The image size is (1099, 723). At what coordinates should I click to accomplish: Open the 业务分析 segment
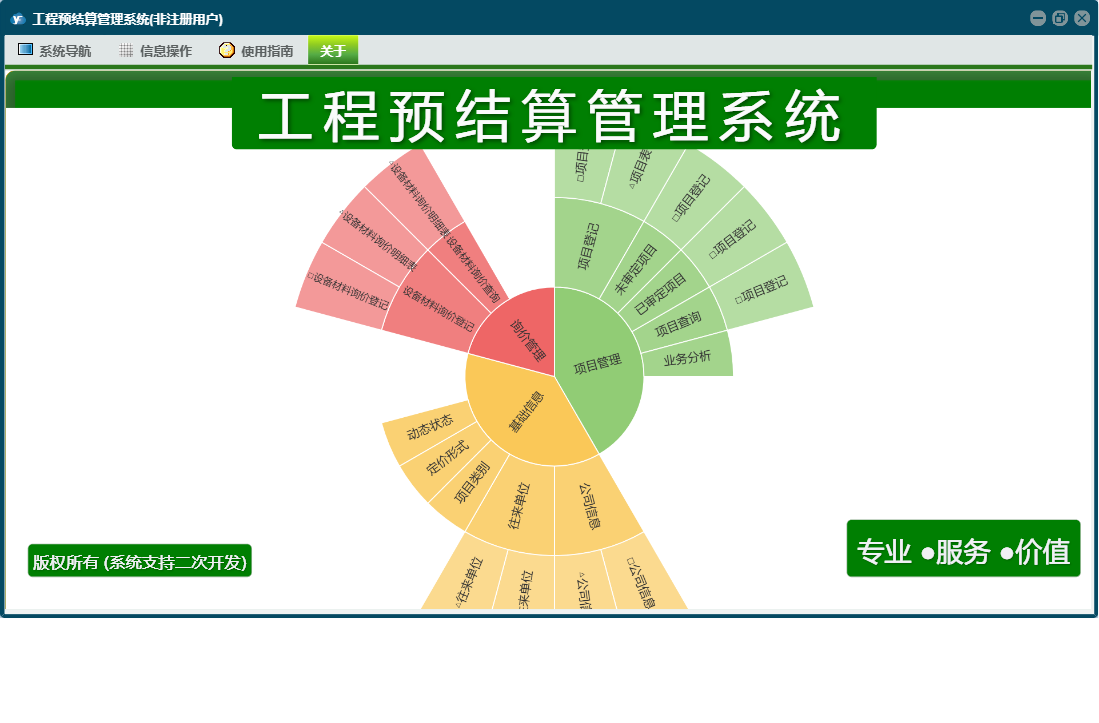point(687,357)
